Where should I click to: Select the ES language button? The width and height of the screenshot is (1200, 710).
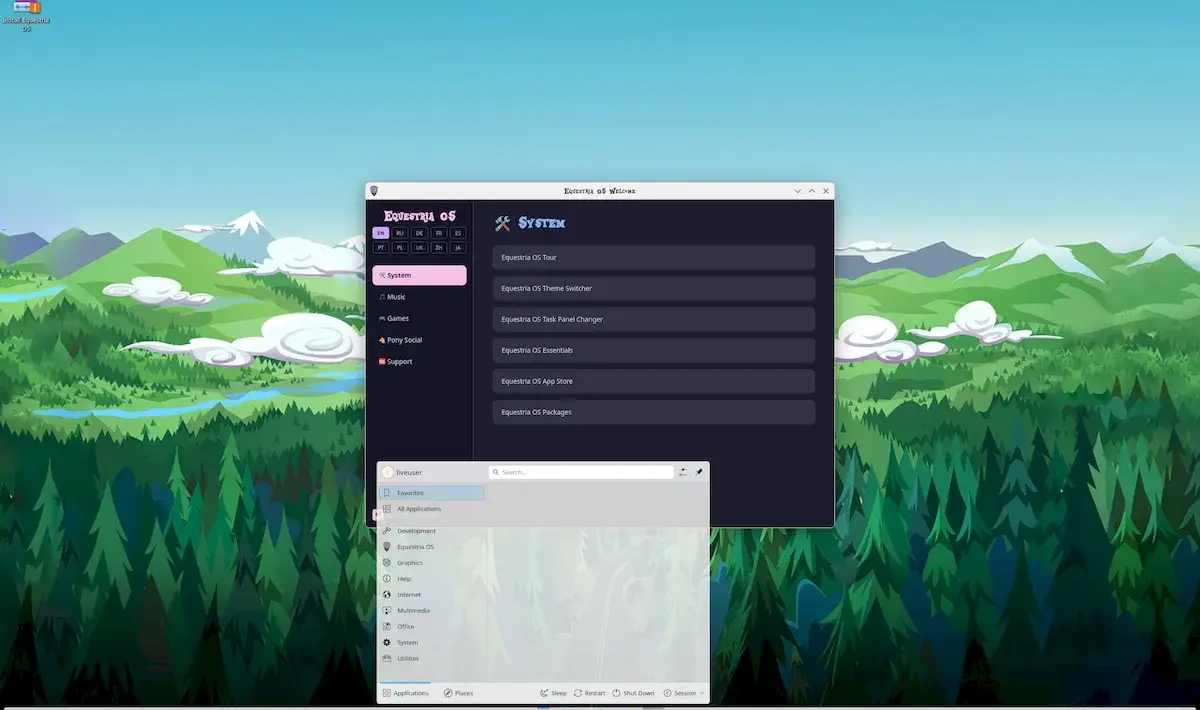click(x=458, y=233)
